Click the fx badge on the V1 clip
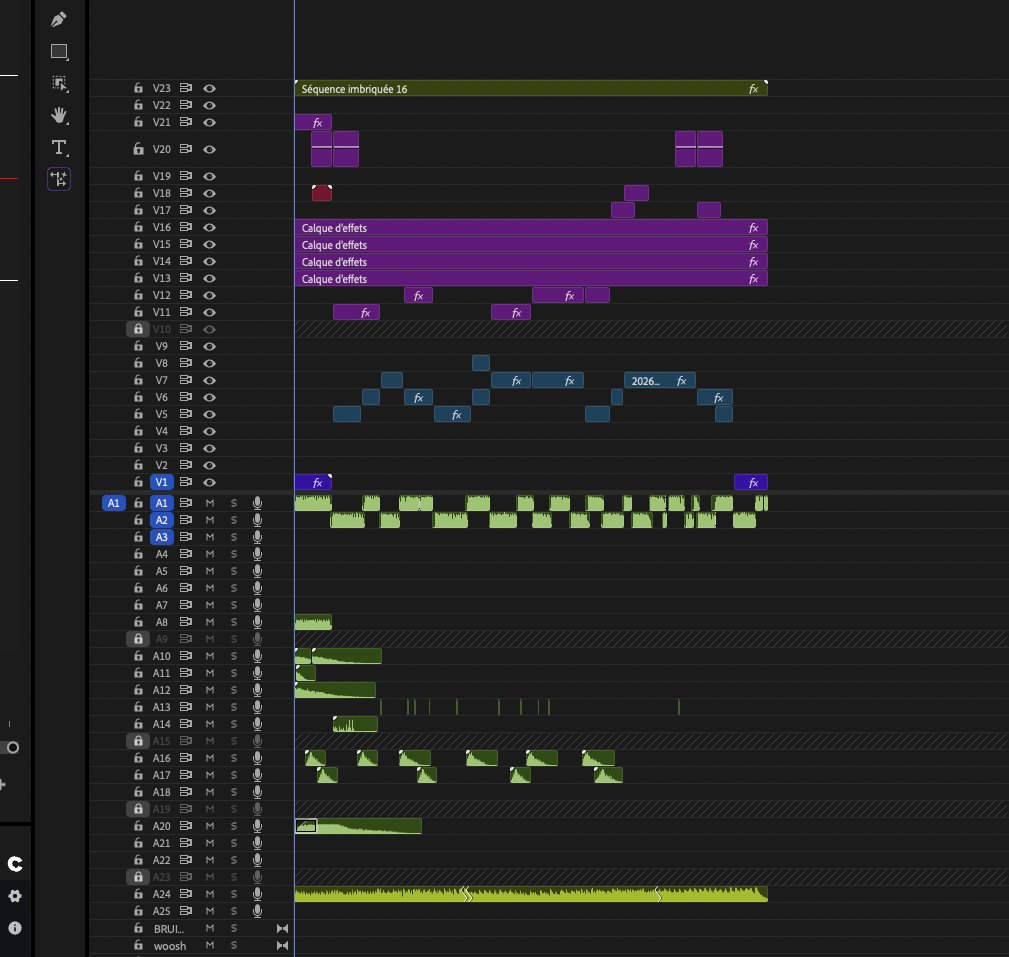The width and height of the screenshot is (1009, 957). click(318, 482)
